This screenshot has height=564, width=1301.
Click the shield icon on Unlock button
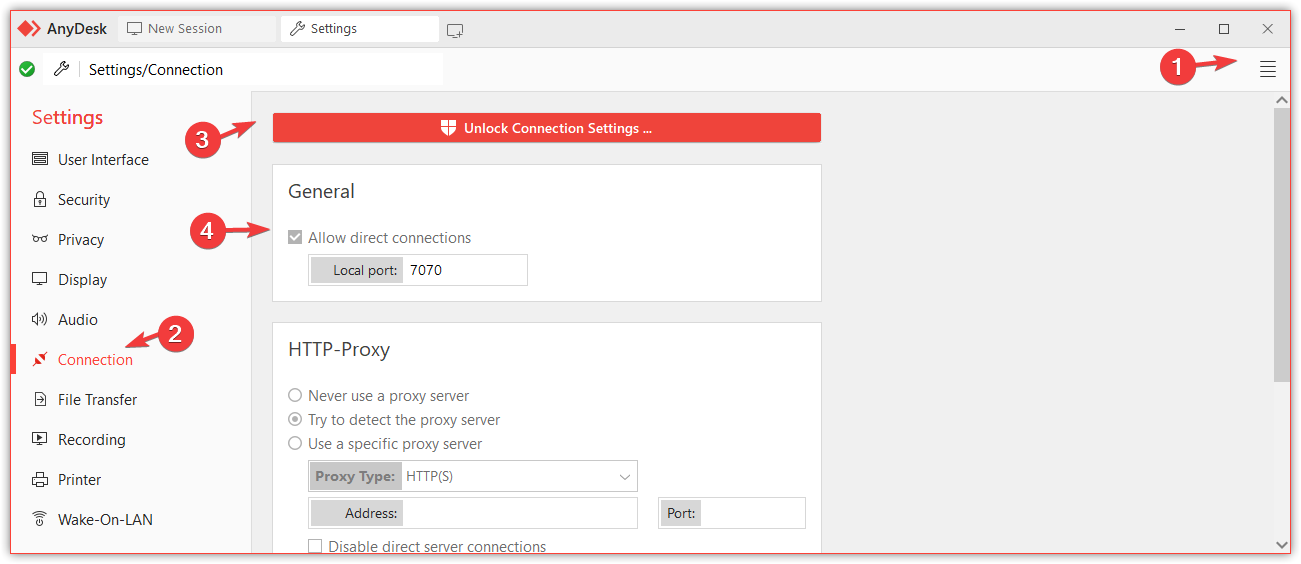[x=449, y=128]
